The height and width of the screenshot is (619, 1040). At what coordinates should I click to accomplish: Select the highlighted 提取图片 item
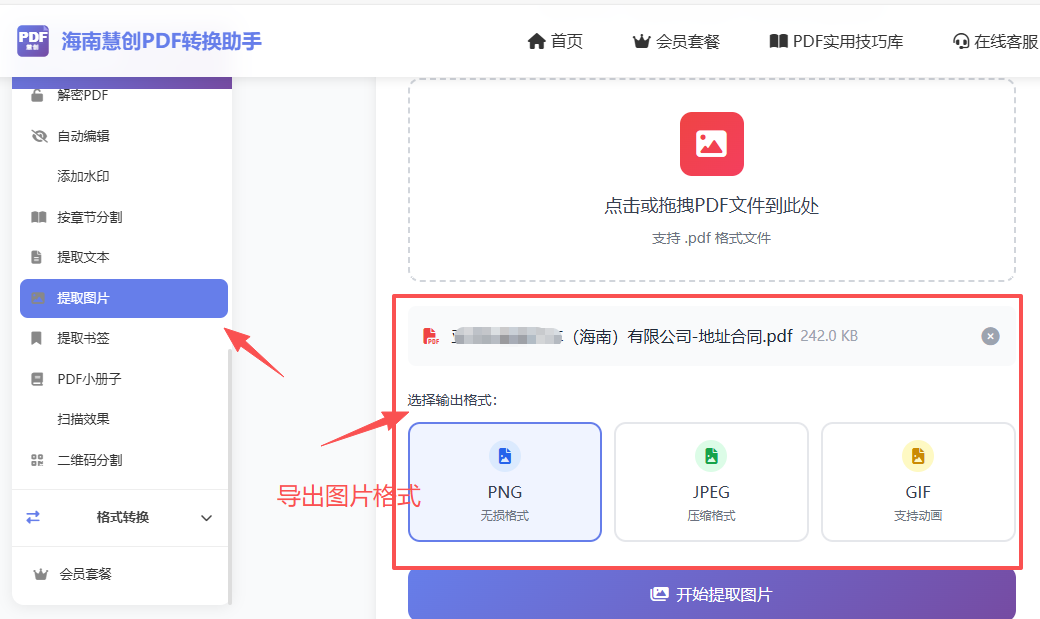tap(123, 298)
